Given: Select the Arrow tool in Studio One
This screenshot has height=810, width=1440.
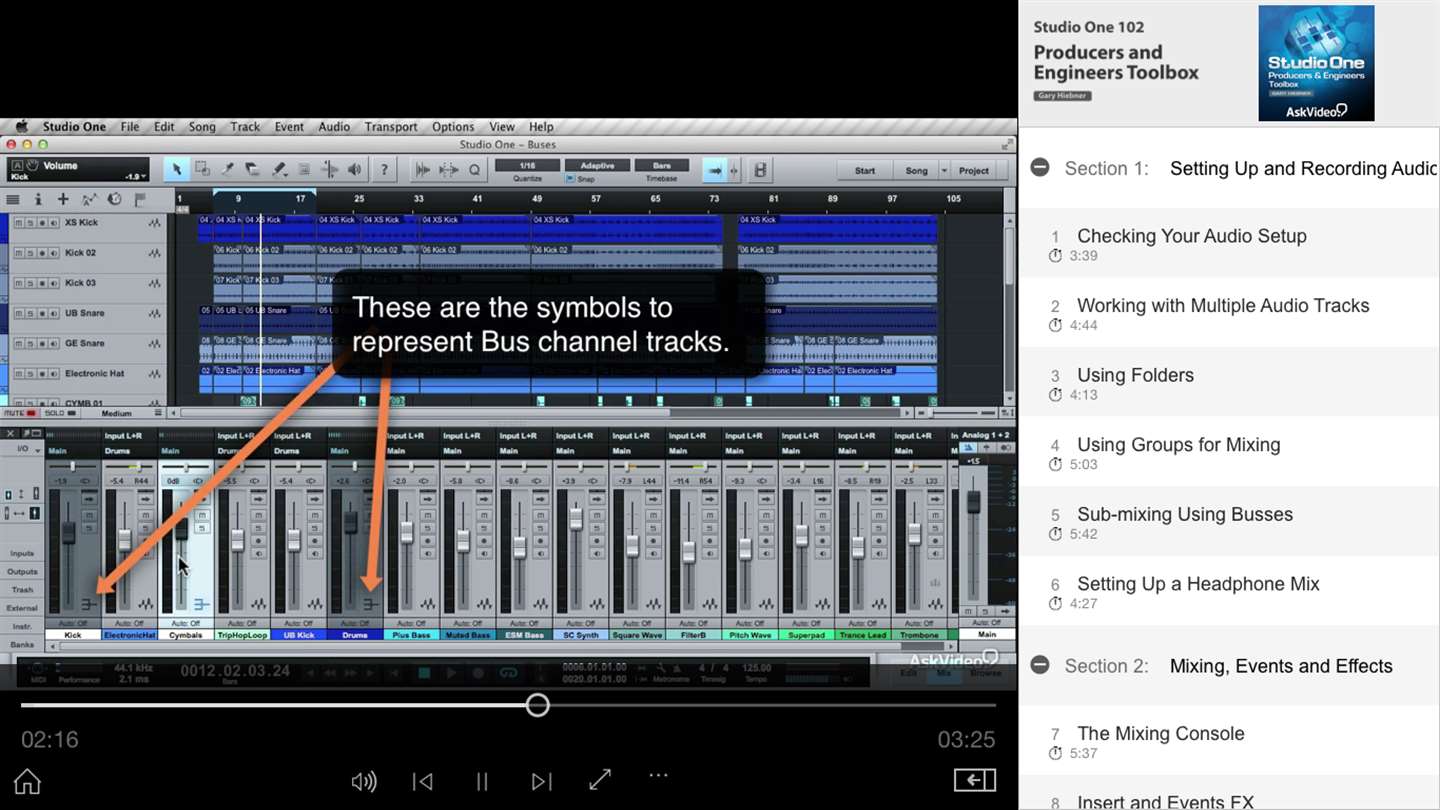Looking at the screenshot, I should point(177,170).
